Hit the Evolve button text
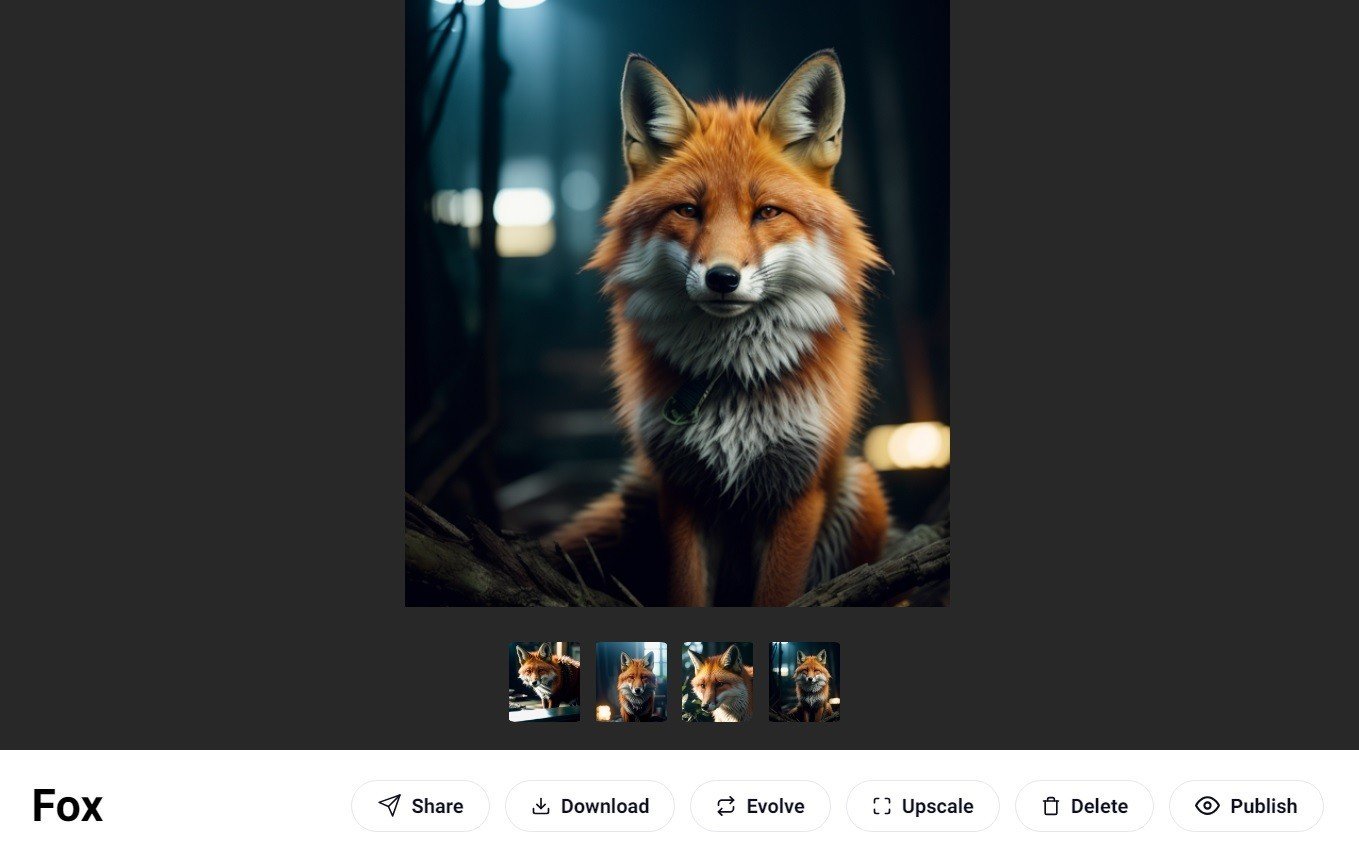This screenshot has height=843, width=1359. click(775, 806)
